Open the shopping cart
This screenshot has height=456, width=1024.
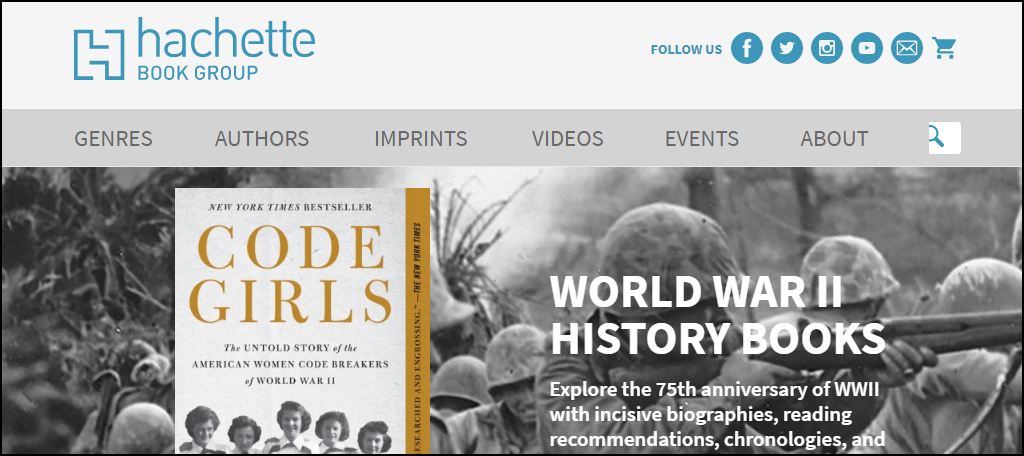944,48
